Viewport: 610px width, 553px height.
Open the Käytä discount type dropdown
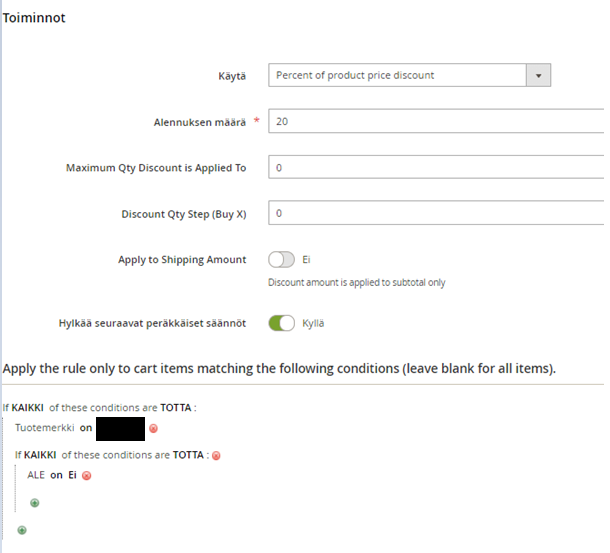pos(410,75)
